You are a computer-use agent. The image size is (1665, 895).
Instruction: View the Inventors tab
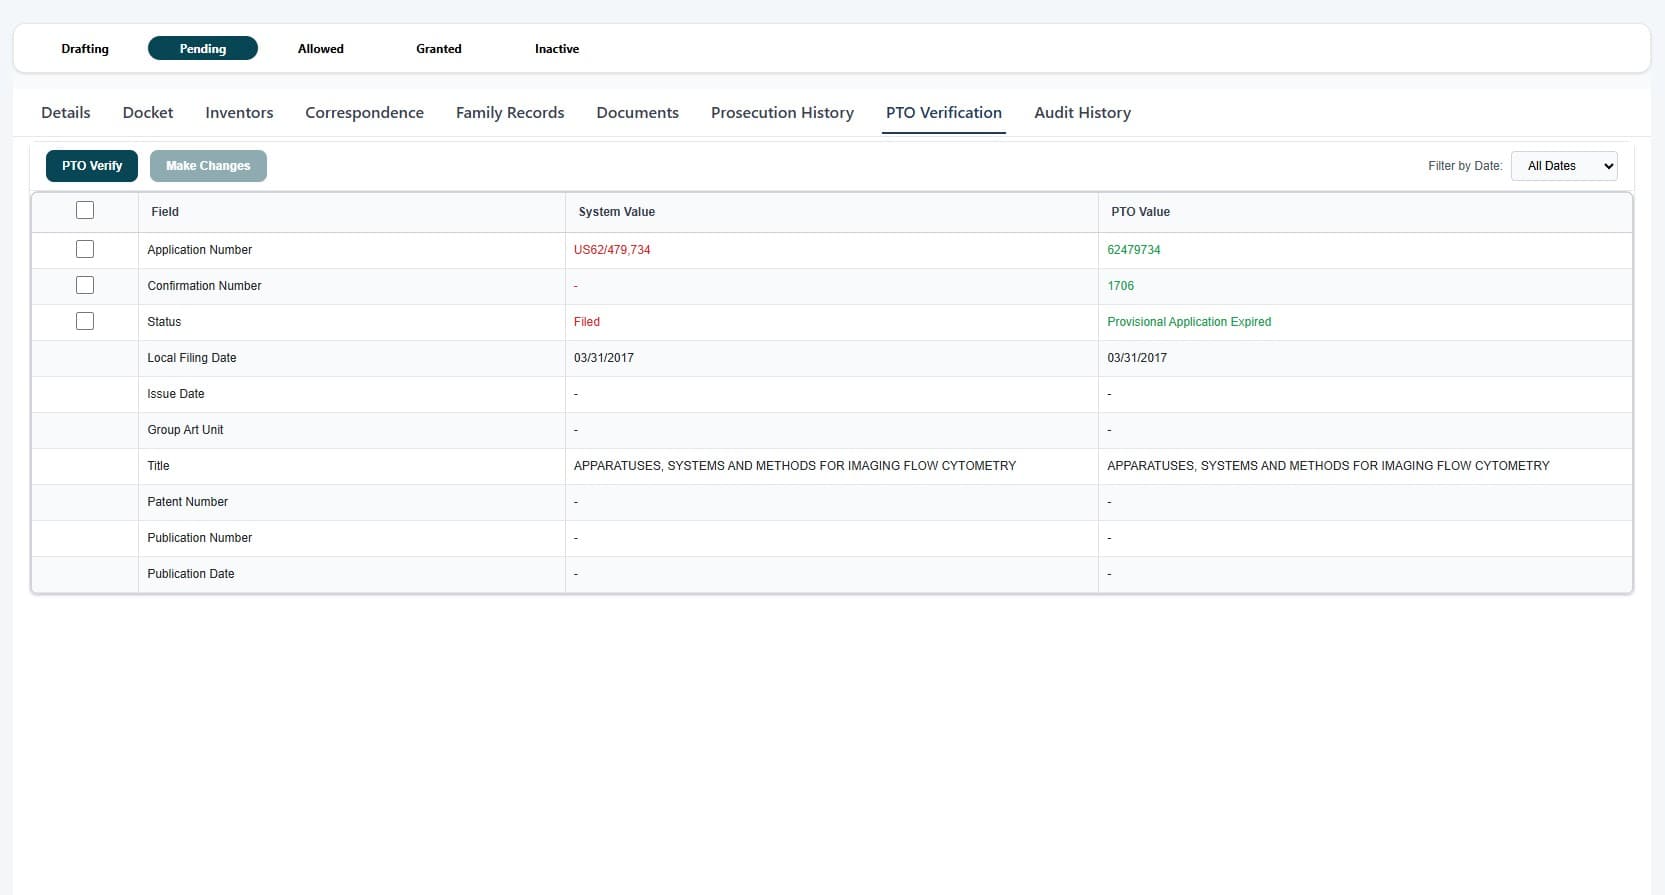(239, 113)
